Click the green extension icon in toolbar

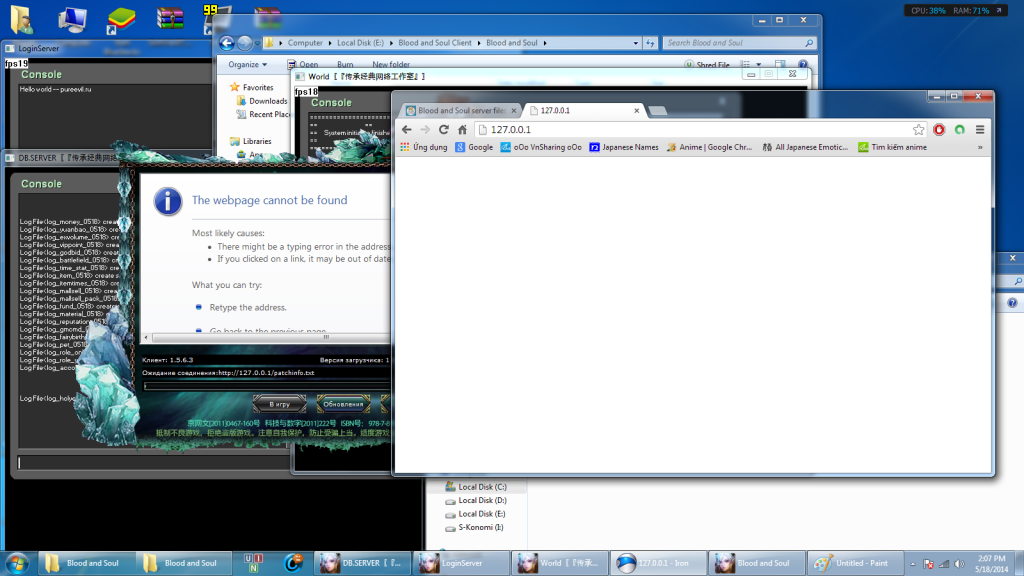pos(960,130)
